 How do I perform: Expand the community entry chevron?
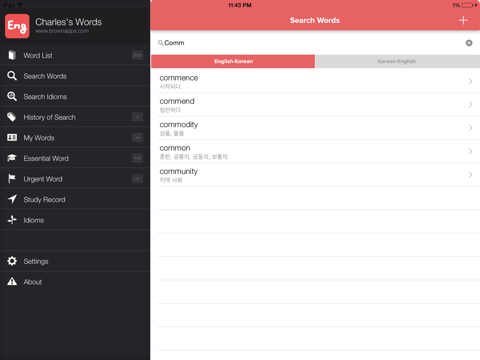[x=470, y=174]
